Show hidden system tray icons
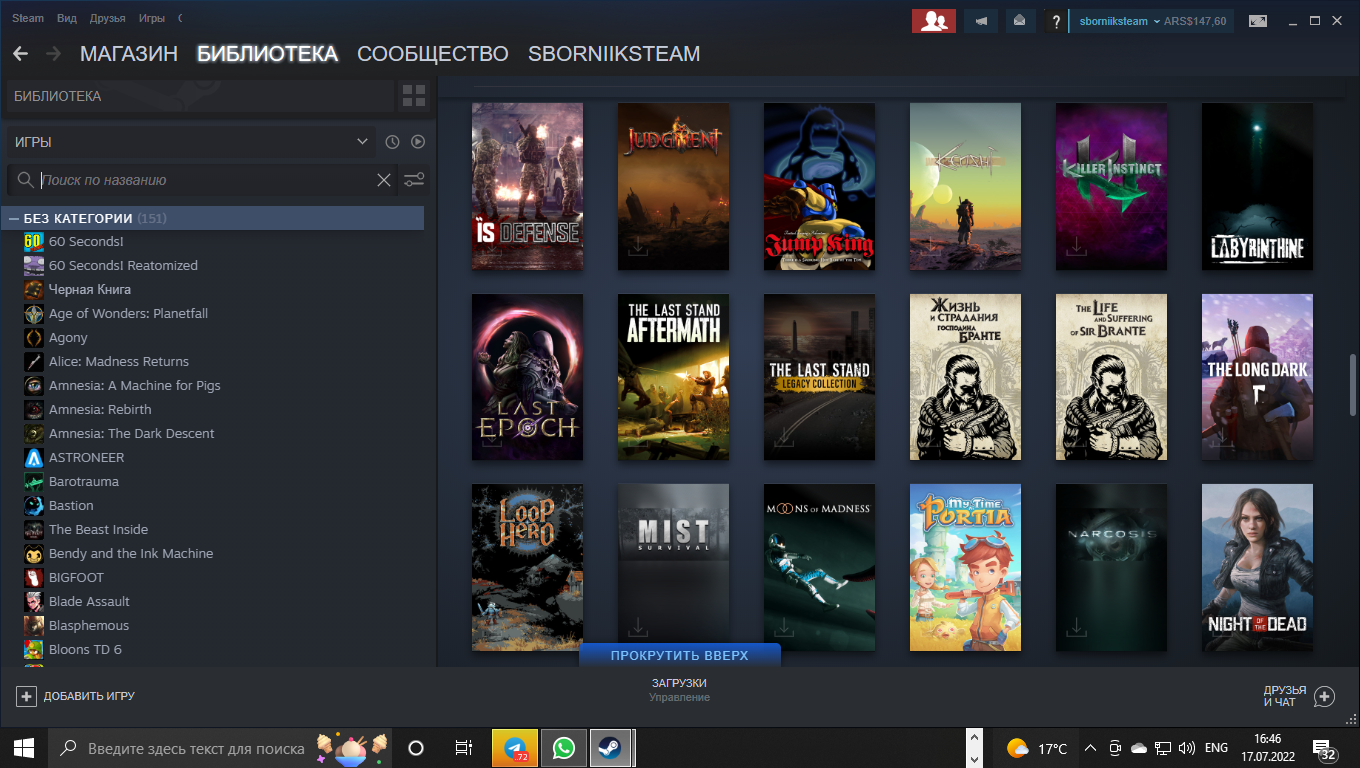 (x=1090, y=748)
